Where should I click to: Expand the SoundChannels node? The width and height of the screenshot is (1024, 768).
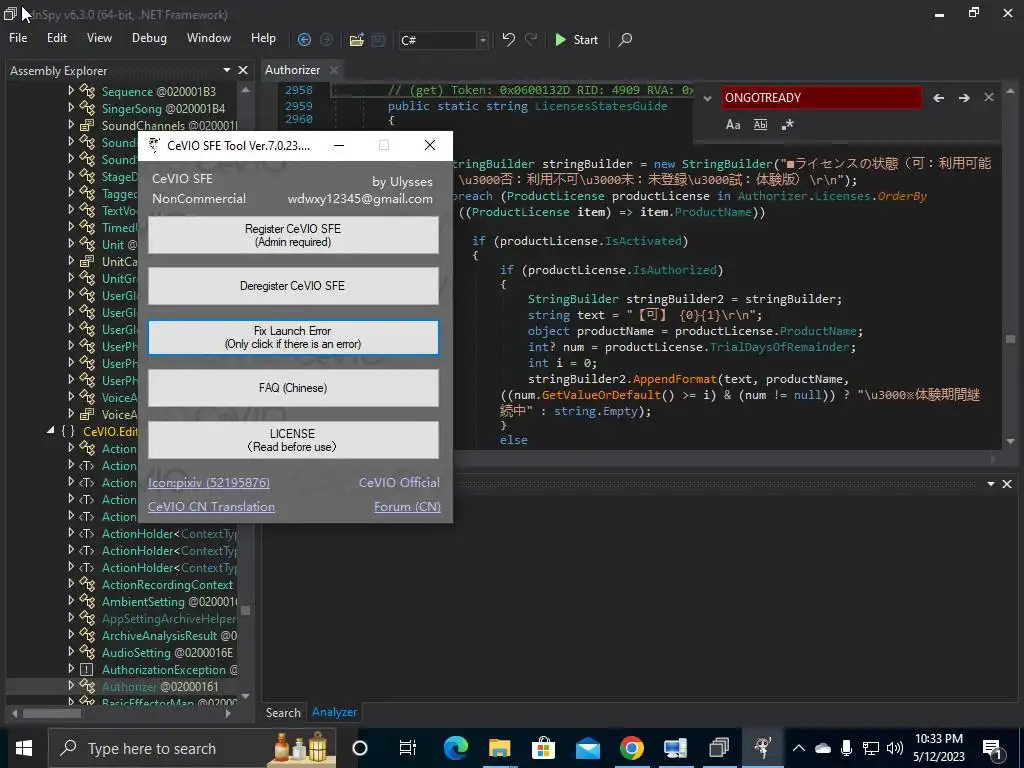pos(71,124)
